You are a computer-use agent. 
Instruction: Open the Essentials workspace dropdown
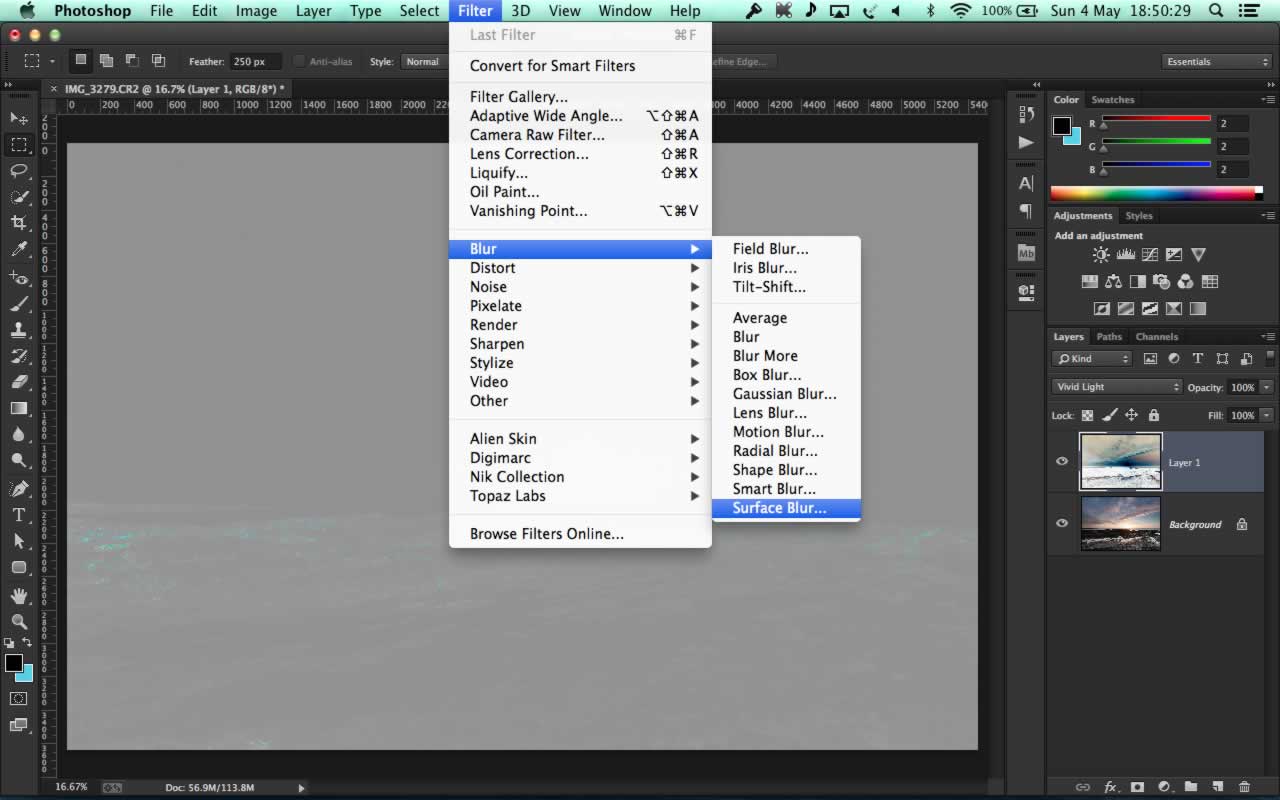tap(1217, 62)
